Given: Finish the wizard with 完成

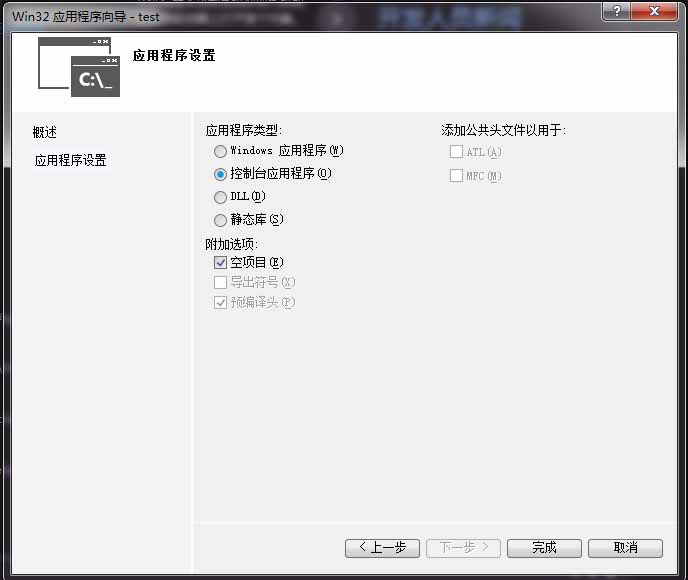Looking at the screenshot, I should coord(544,548).
